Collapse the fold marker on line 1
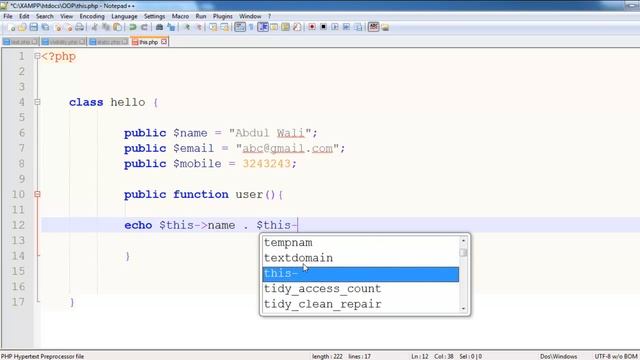Screen dimensions: 640x360 click(37, 56)
